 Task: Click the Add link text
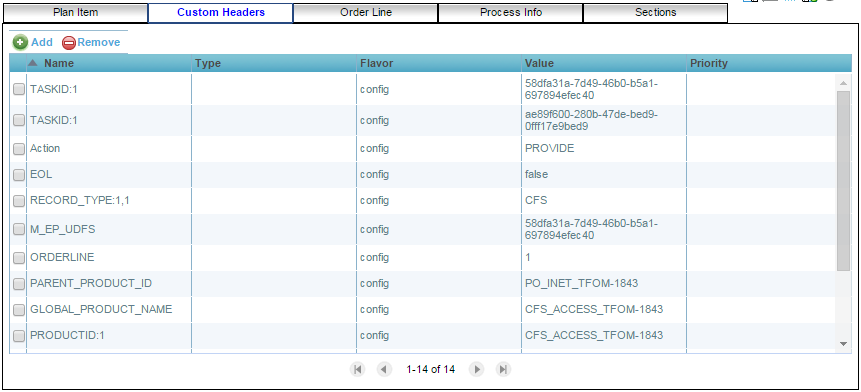click(x=42, y=42)
